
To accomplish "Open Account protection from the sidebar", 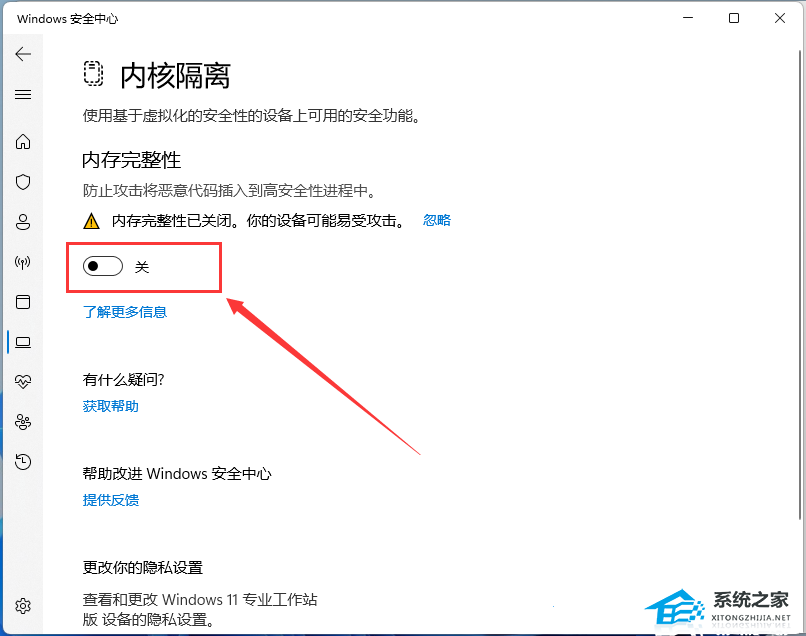I will pyautogui.click(x=23, y=222).
